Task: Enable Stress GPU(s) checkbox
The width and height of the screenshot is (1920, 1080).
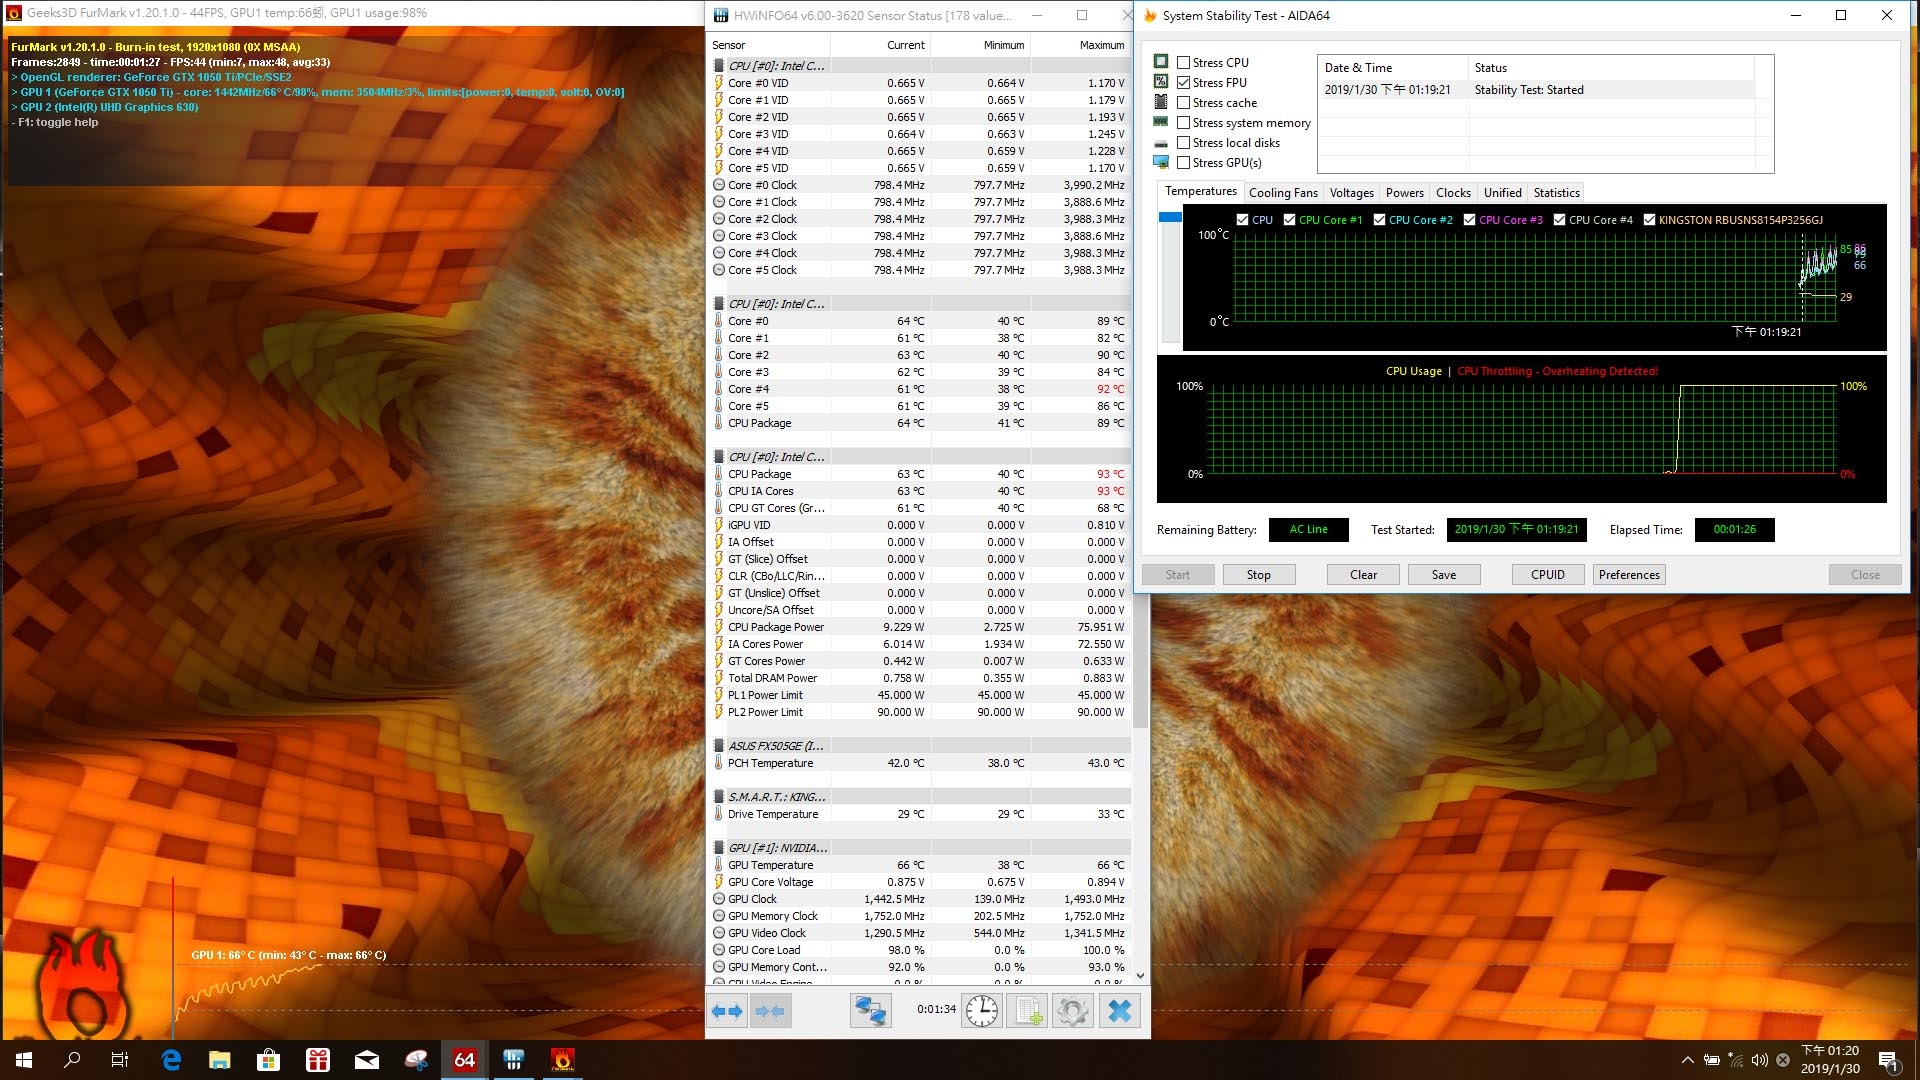Action: pyautogui.click(x=1184, y=162)
